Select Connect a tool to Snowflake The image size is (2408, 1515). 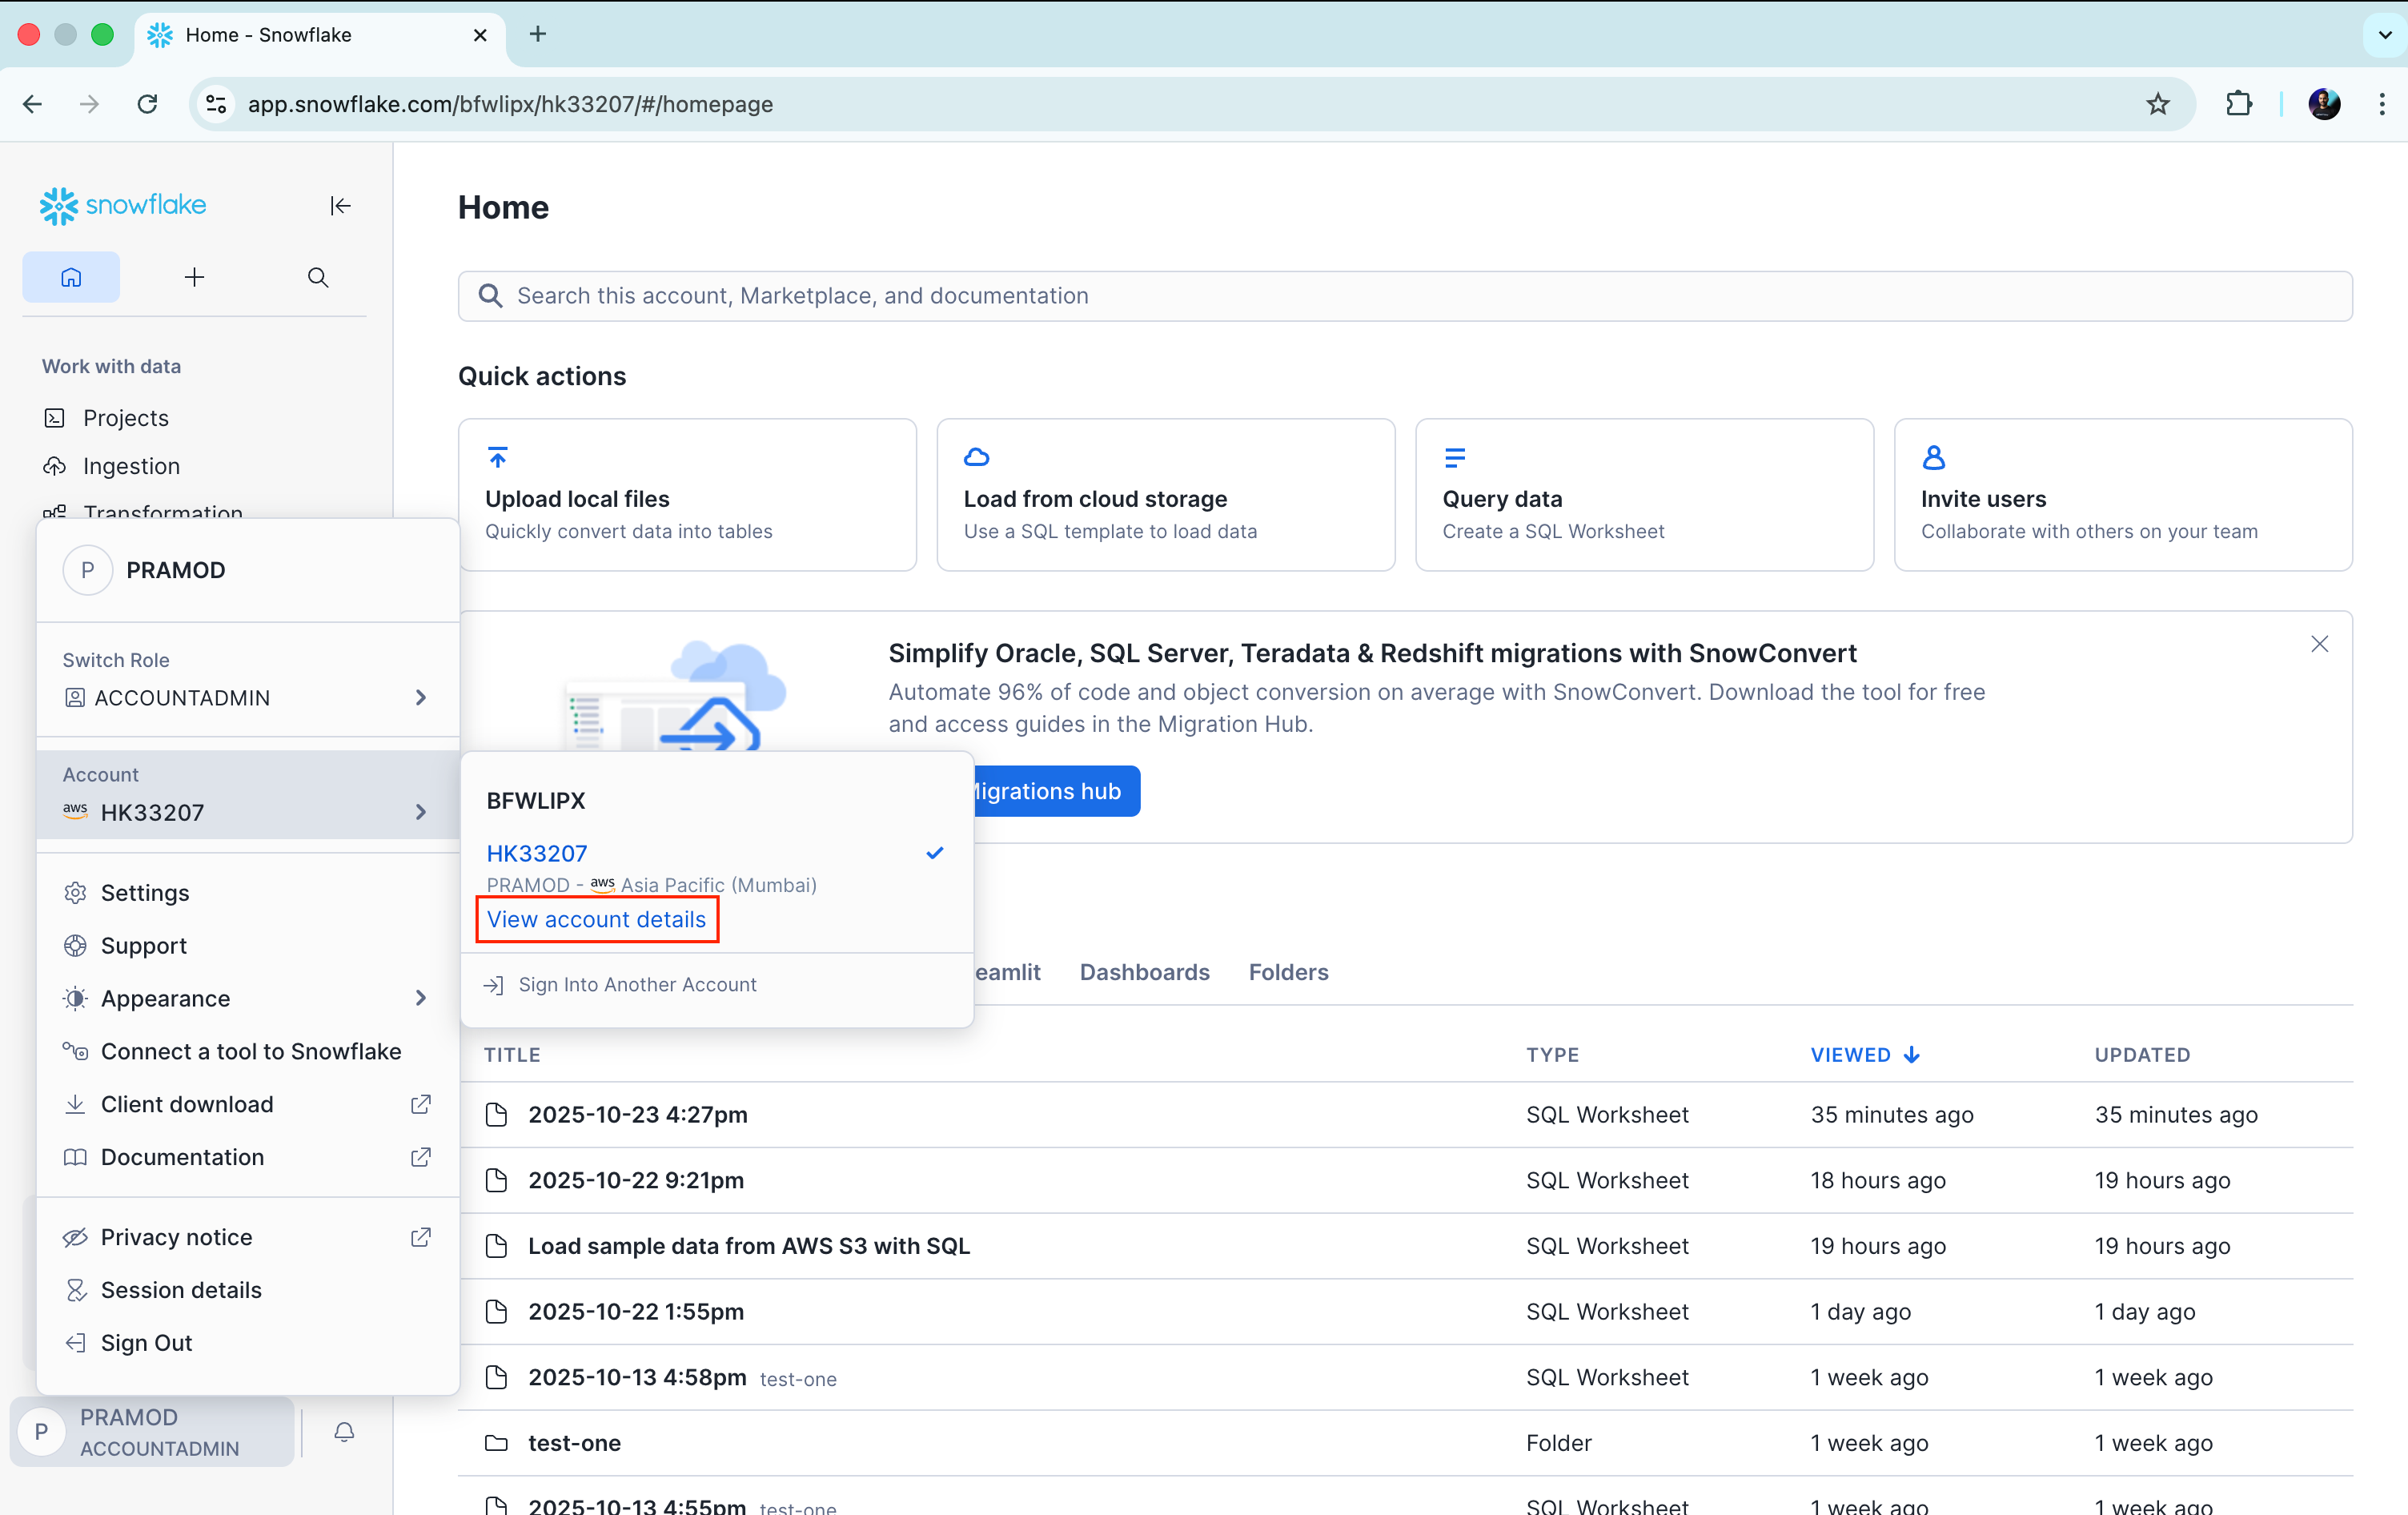tap(248, 1051)
